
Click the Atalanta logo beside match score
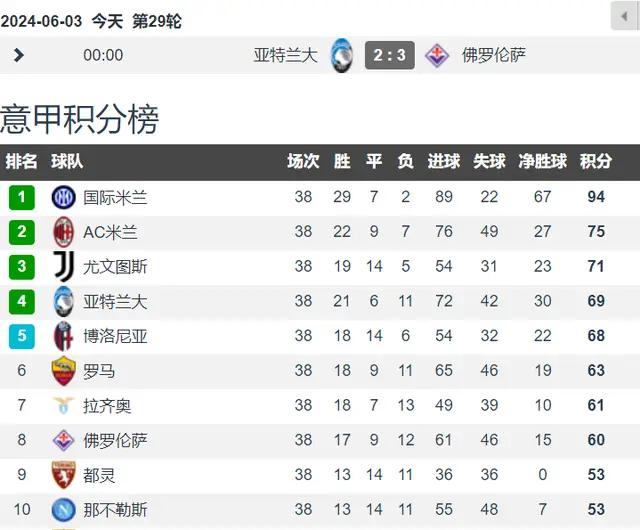[341, 55]
